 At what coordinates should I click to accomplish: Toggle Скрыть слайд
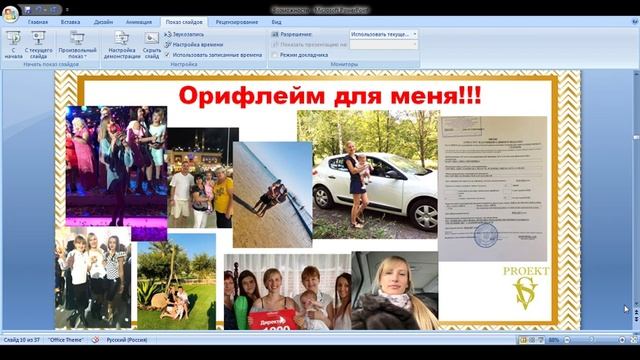click(x=151, y=44)
